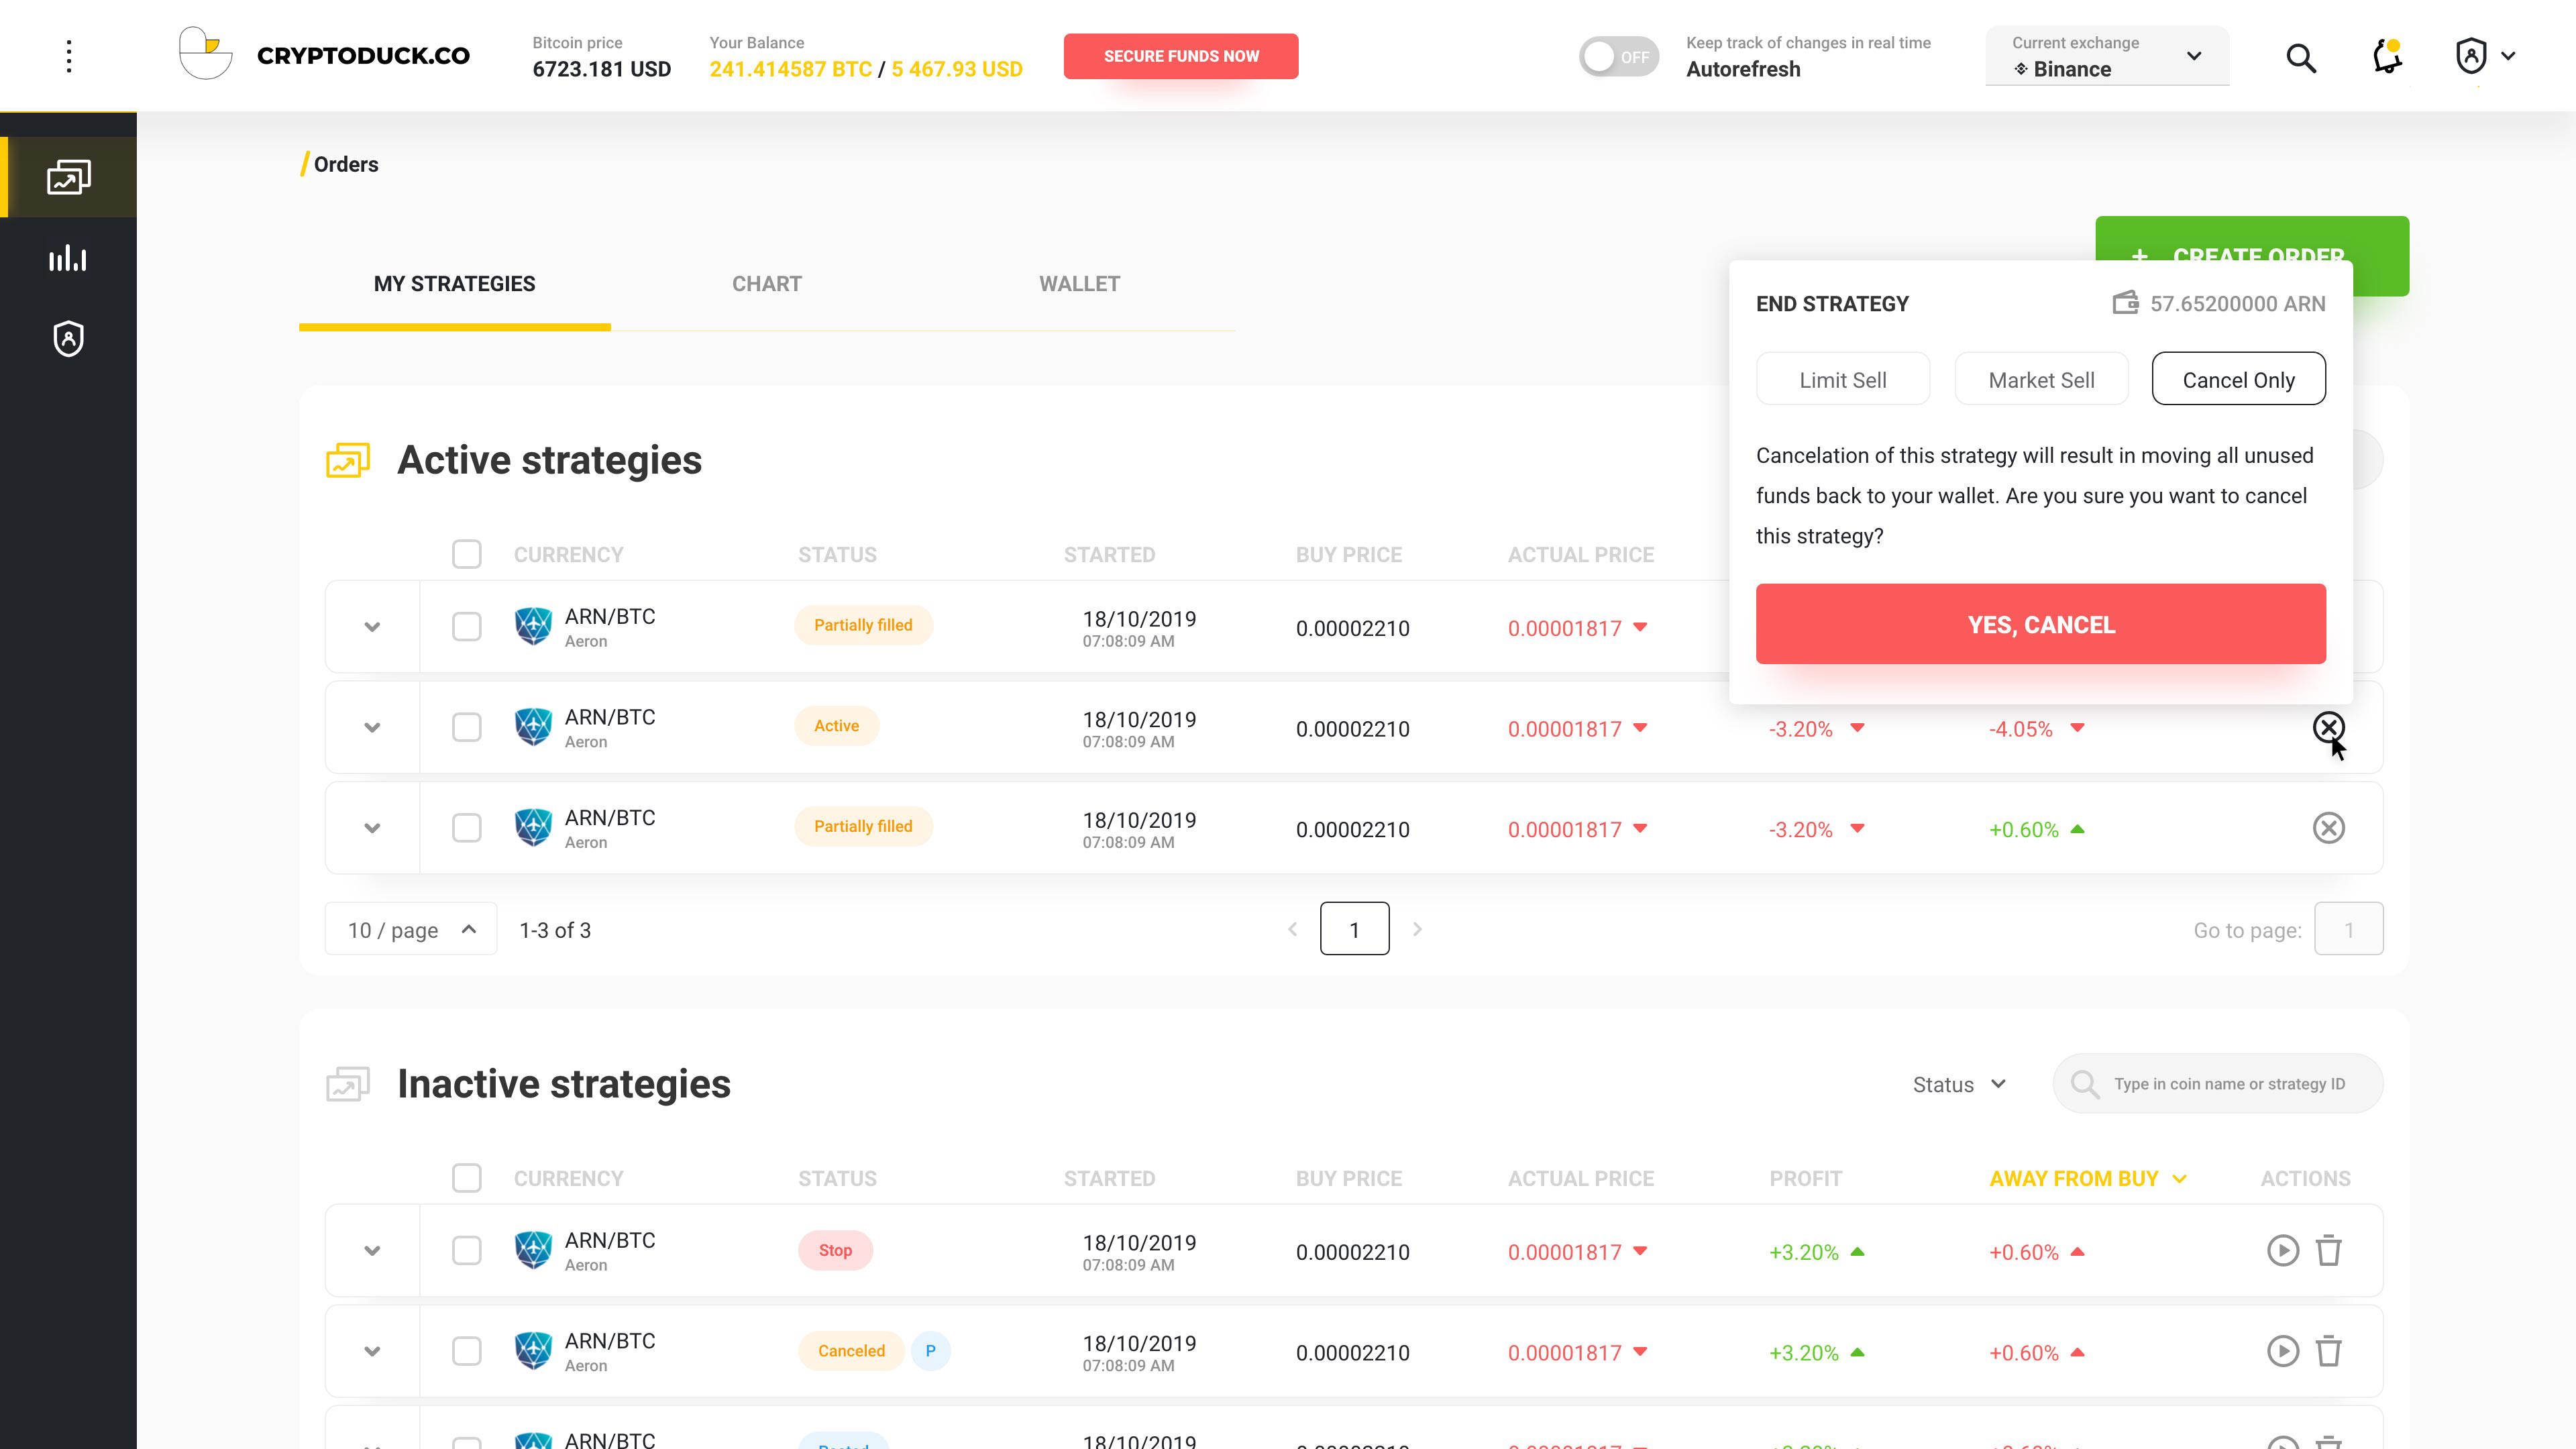
Task: Expand the first Partially filled strategy row
Action: point(372,627)
